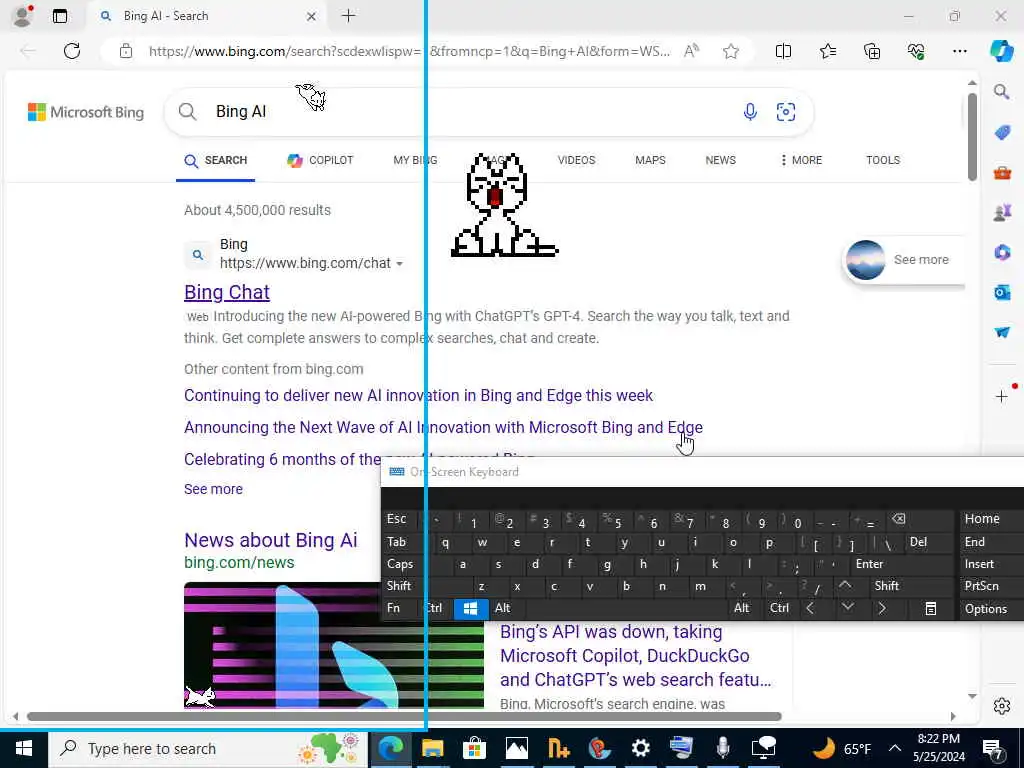Open 'Continuing to deliver new AI innovation' link

pos(418,395)
